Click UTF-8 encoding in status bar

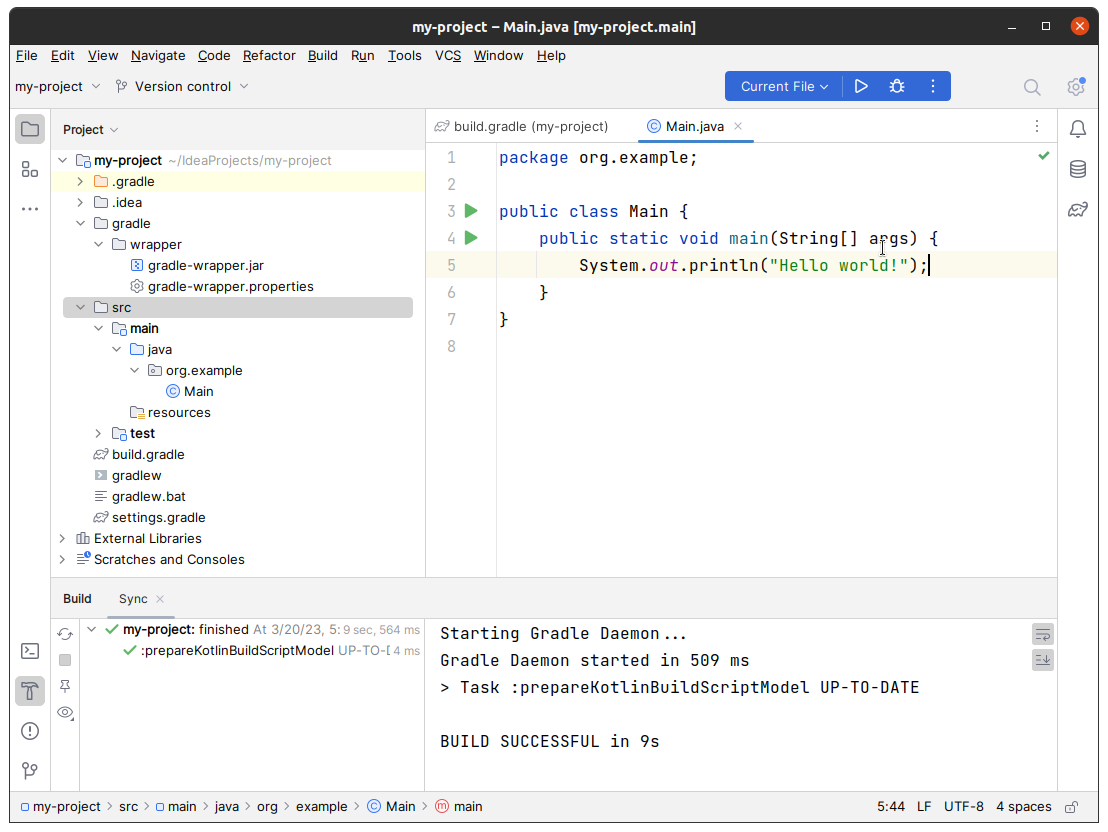pos(963,807)
